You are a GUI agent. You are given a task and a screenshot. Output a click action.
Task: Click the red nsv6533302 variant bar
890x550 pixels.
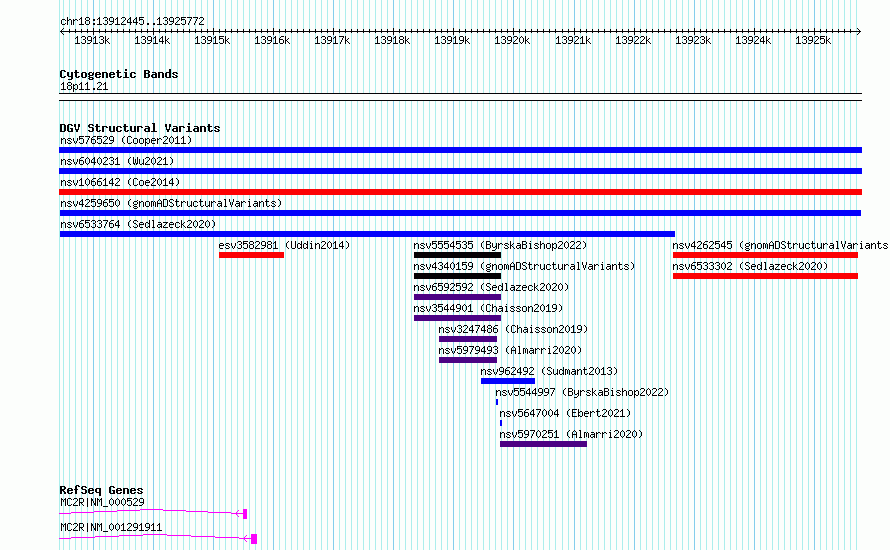(x=765, y=276)
